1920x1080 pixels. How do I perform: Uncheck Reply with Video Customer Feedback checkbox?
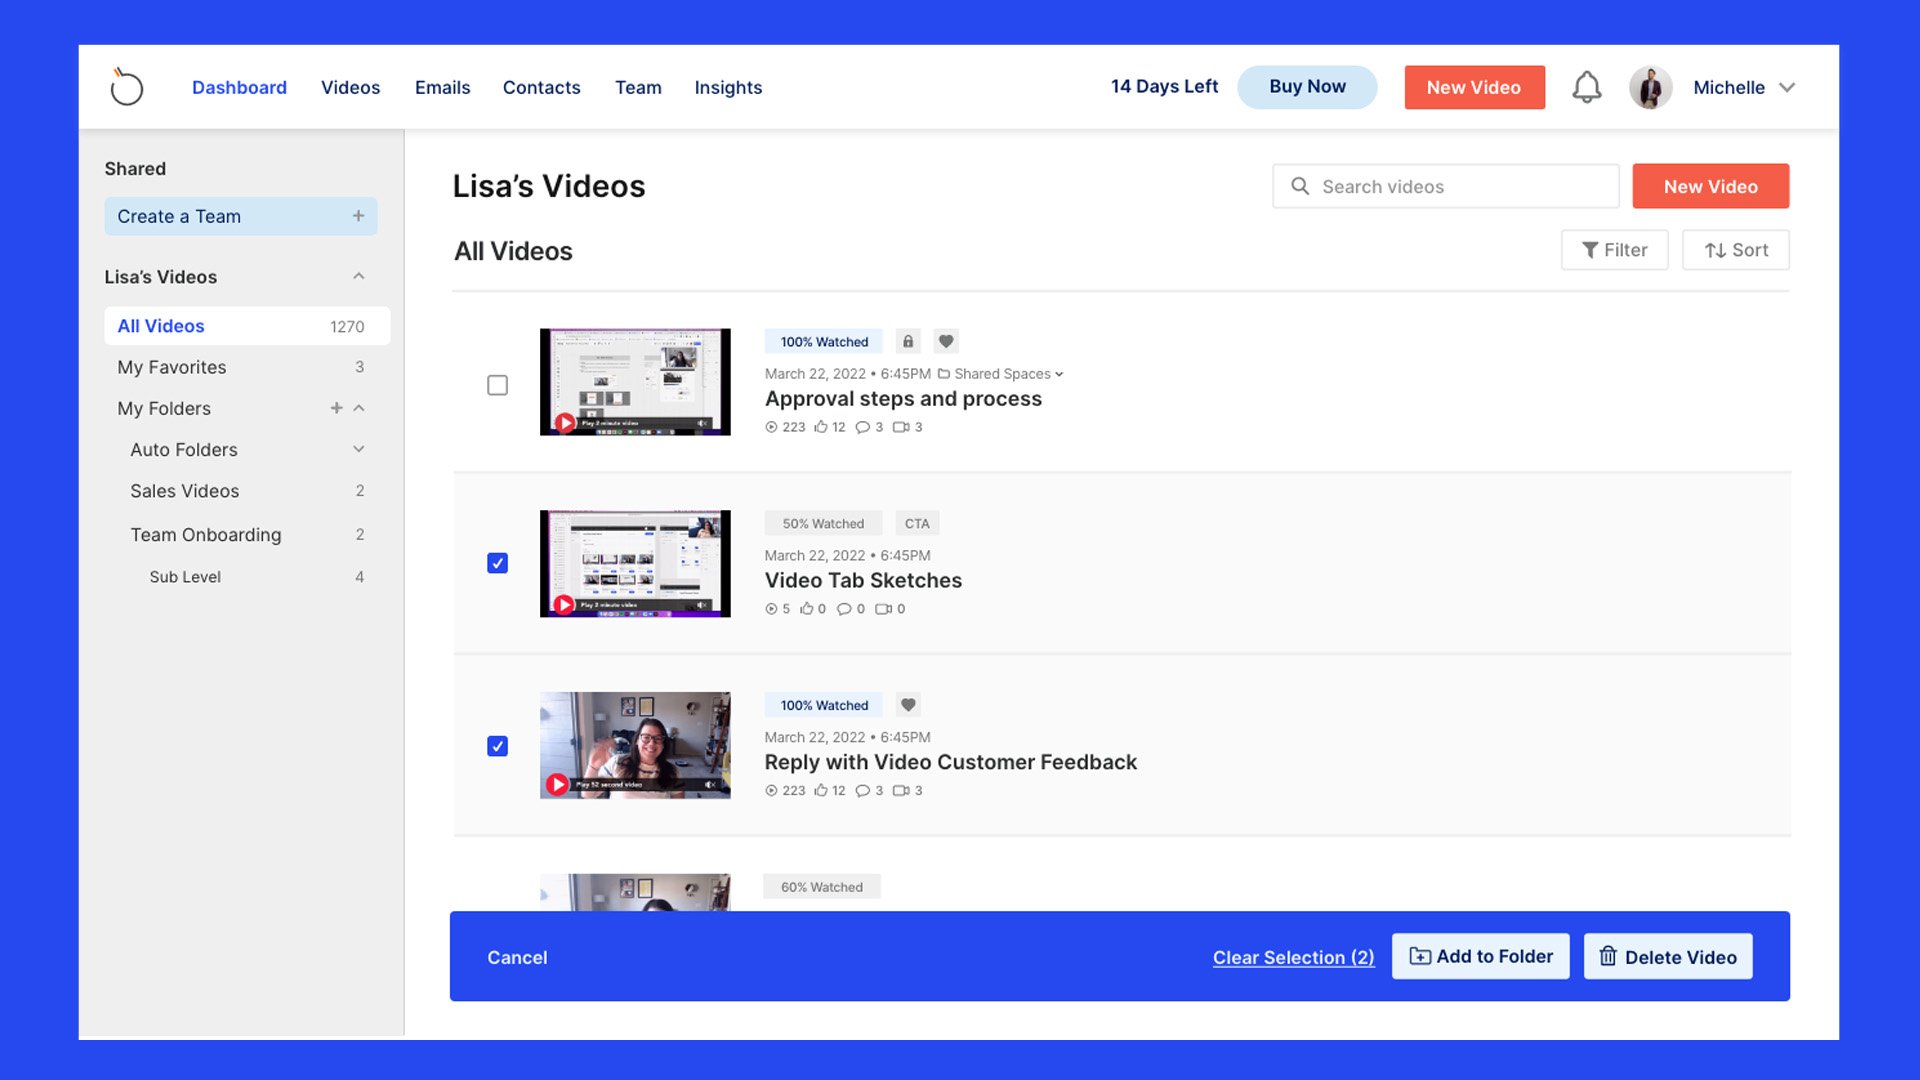497,746
